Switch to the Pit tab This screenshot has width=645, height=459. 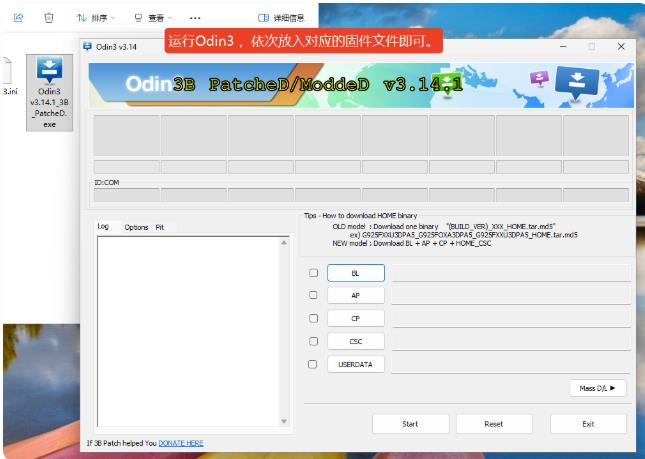pyautogui.click(x=160, y=227)
